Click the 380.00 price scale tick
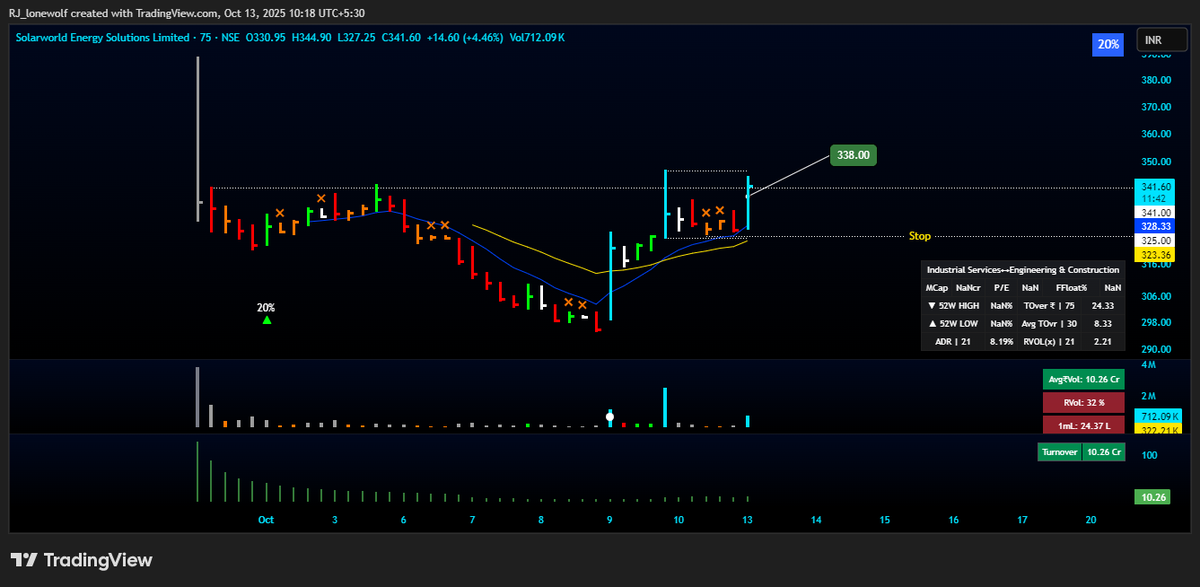The image size is (1200, 587). click(1156, 80)
